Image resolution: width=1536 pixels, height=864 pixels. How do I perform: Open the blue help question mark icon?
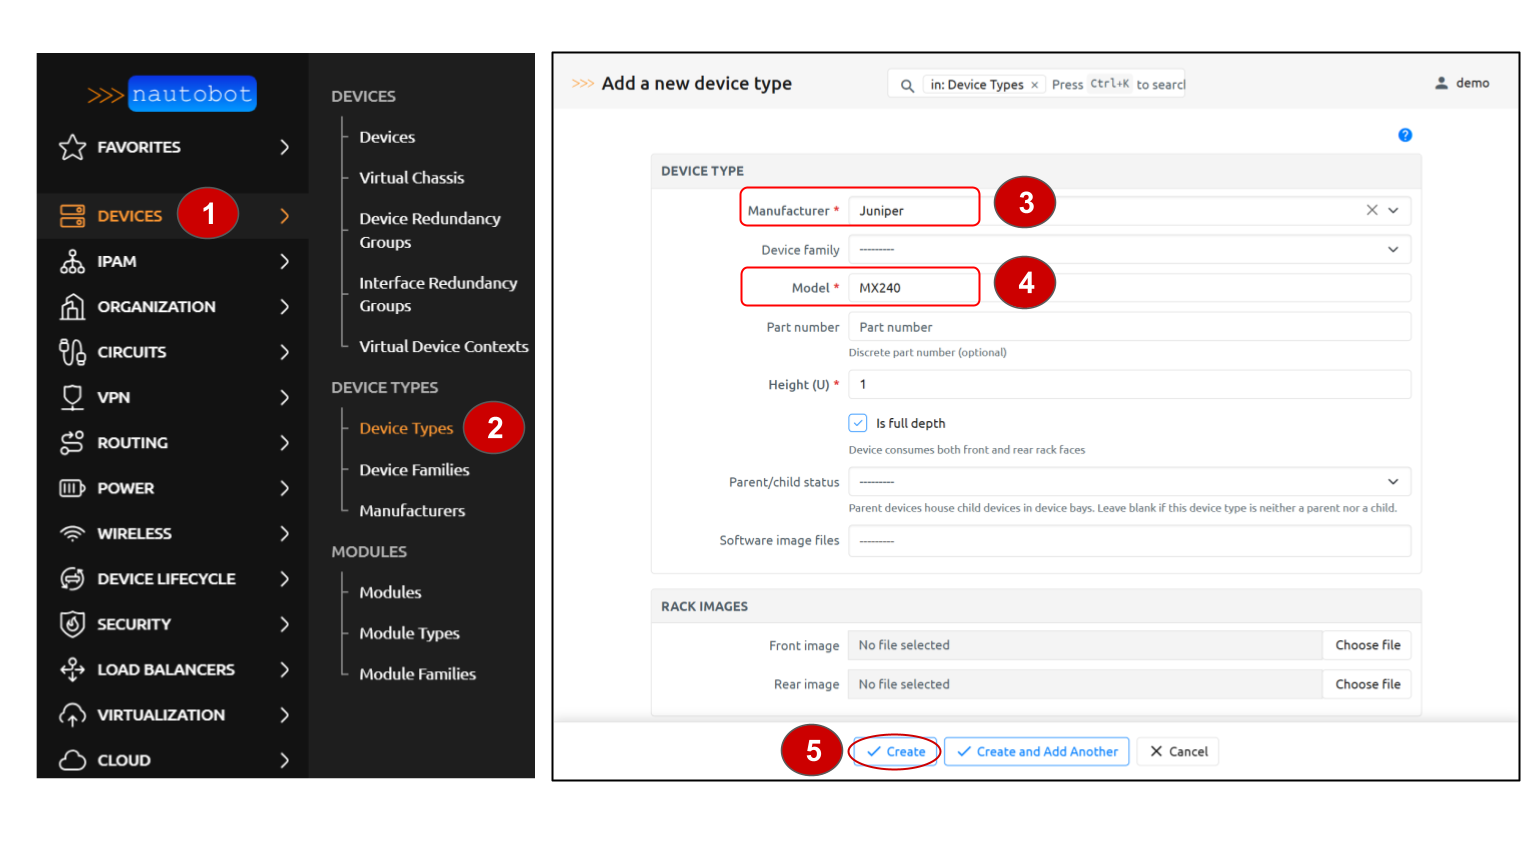coord(1405,135)
